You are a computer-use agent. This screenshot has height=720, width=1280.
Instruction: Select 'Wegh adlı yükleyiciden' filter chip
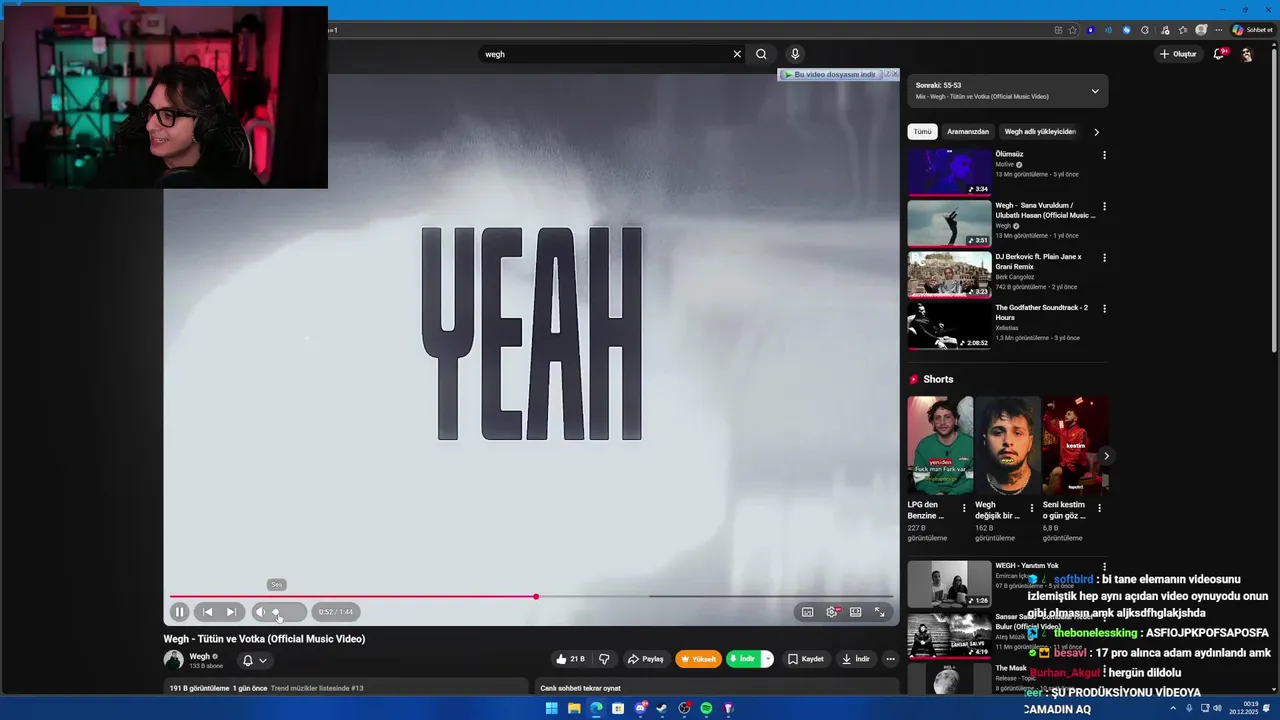(1040, 131)
